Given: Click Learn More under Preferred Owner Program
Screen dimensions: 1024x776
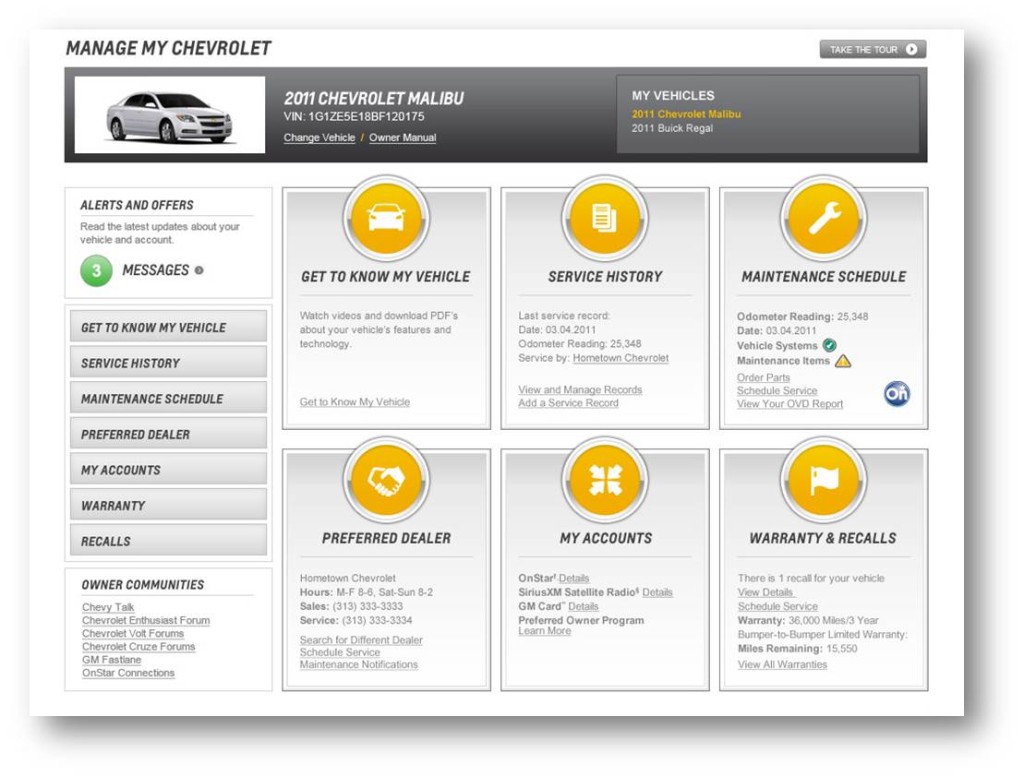Looking at the screenshot, I should pyautogui.click(x=545, y=631).
